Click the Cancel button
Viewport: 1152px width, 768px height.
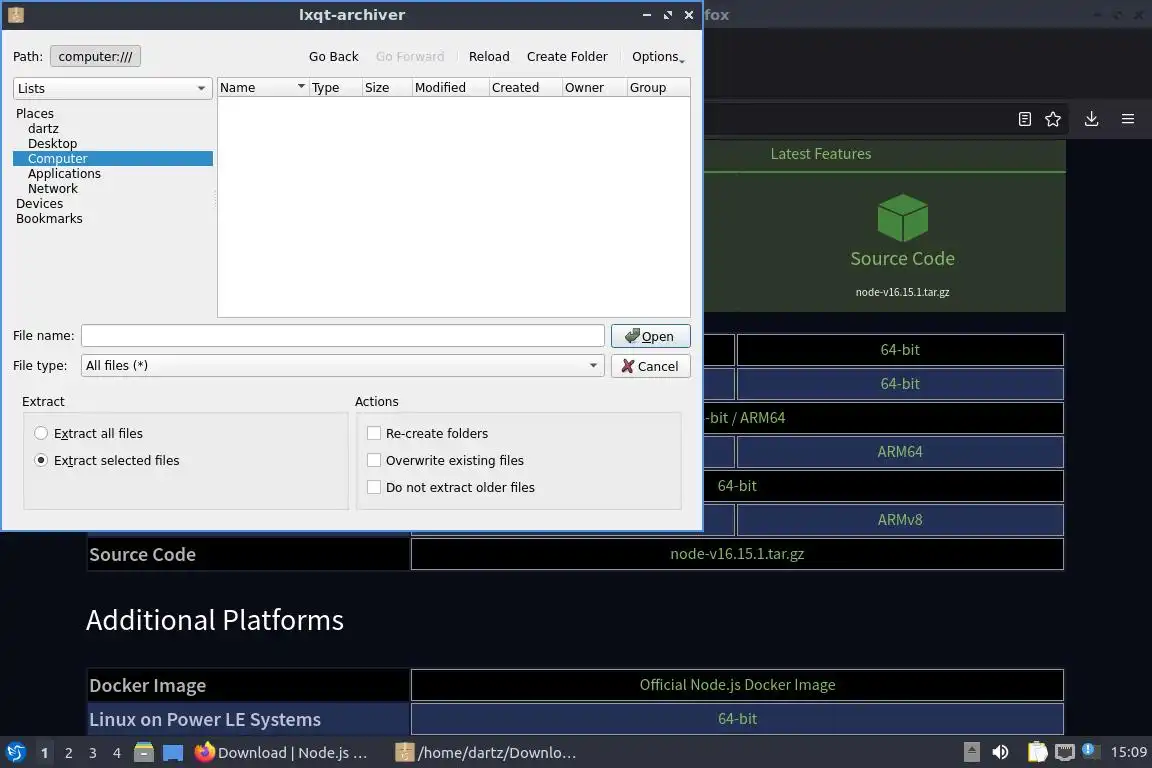tap(650, 366)
